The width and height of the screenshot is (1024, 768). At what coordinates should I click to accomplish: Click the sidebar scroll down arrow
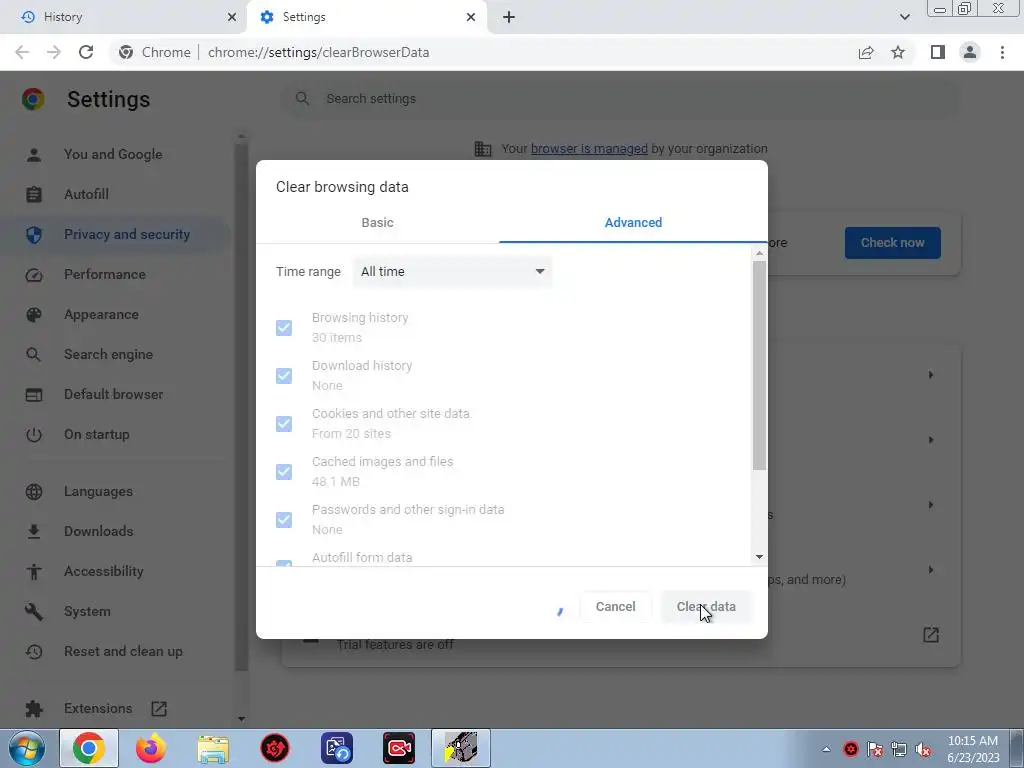click(241, 719)
